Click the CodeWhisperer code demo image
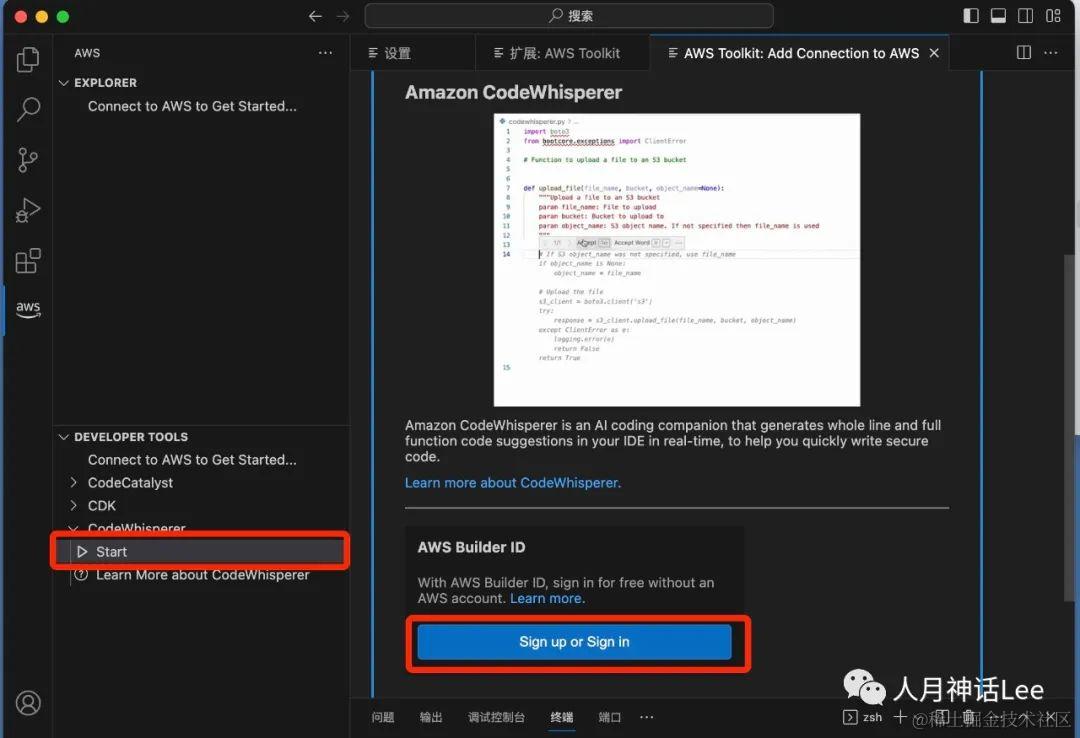The width and height of the screenshot is (1080, 738). 676,260
